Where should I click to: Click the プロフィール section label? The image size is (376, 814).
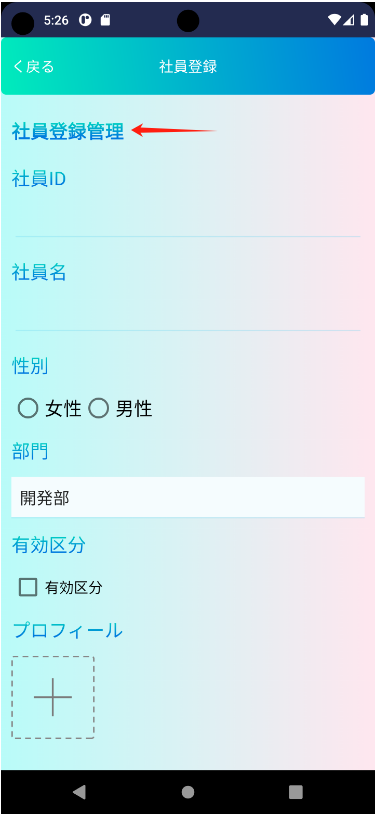tap(68, 630)
